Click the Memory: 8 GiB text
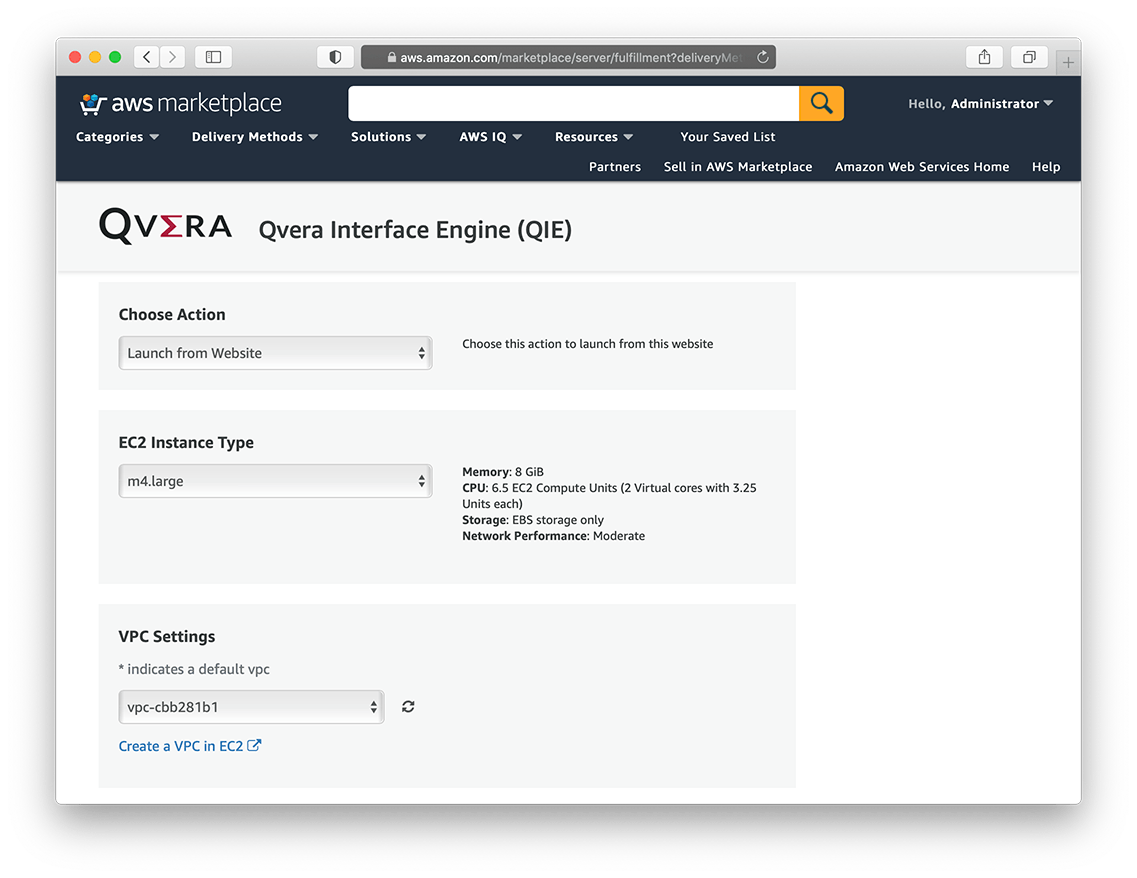Viewport: 1137px width, 878px height. point(503,472)
